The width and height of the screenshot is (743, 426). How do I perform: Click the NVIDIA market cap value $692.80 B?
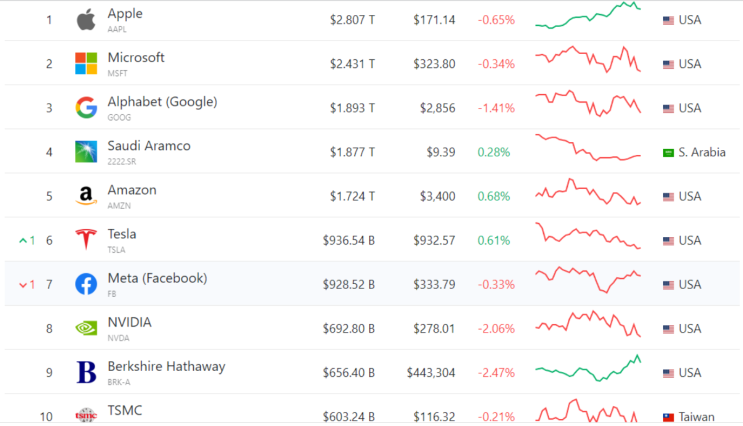(x=349, y=329)
